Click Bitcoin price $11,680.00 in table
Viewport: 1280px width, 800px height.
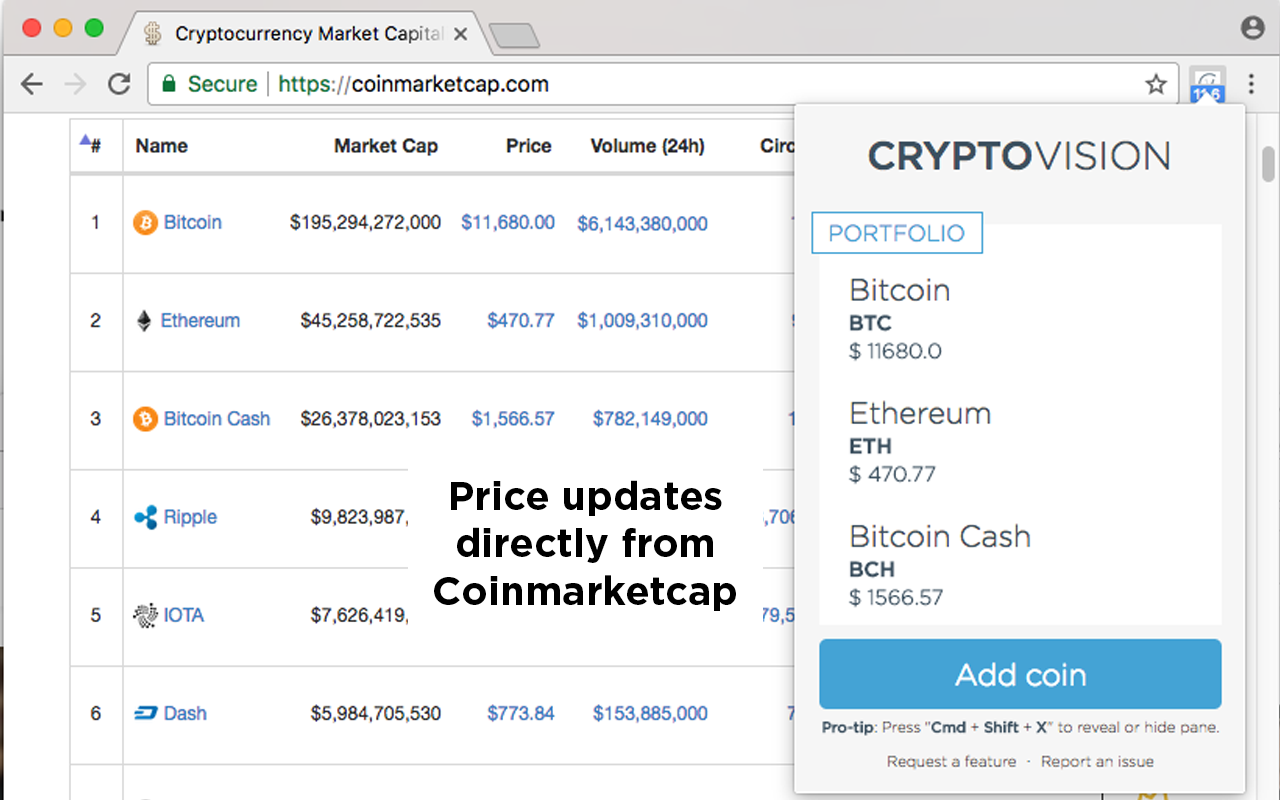pos(508,222)
